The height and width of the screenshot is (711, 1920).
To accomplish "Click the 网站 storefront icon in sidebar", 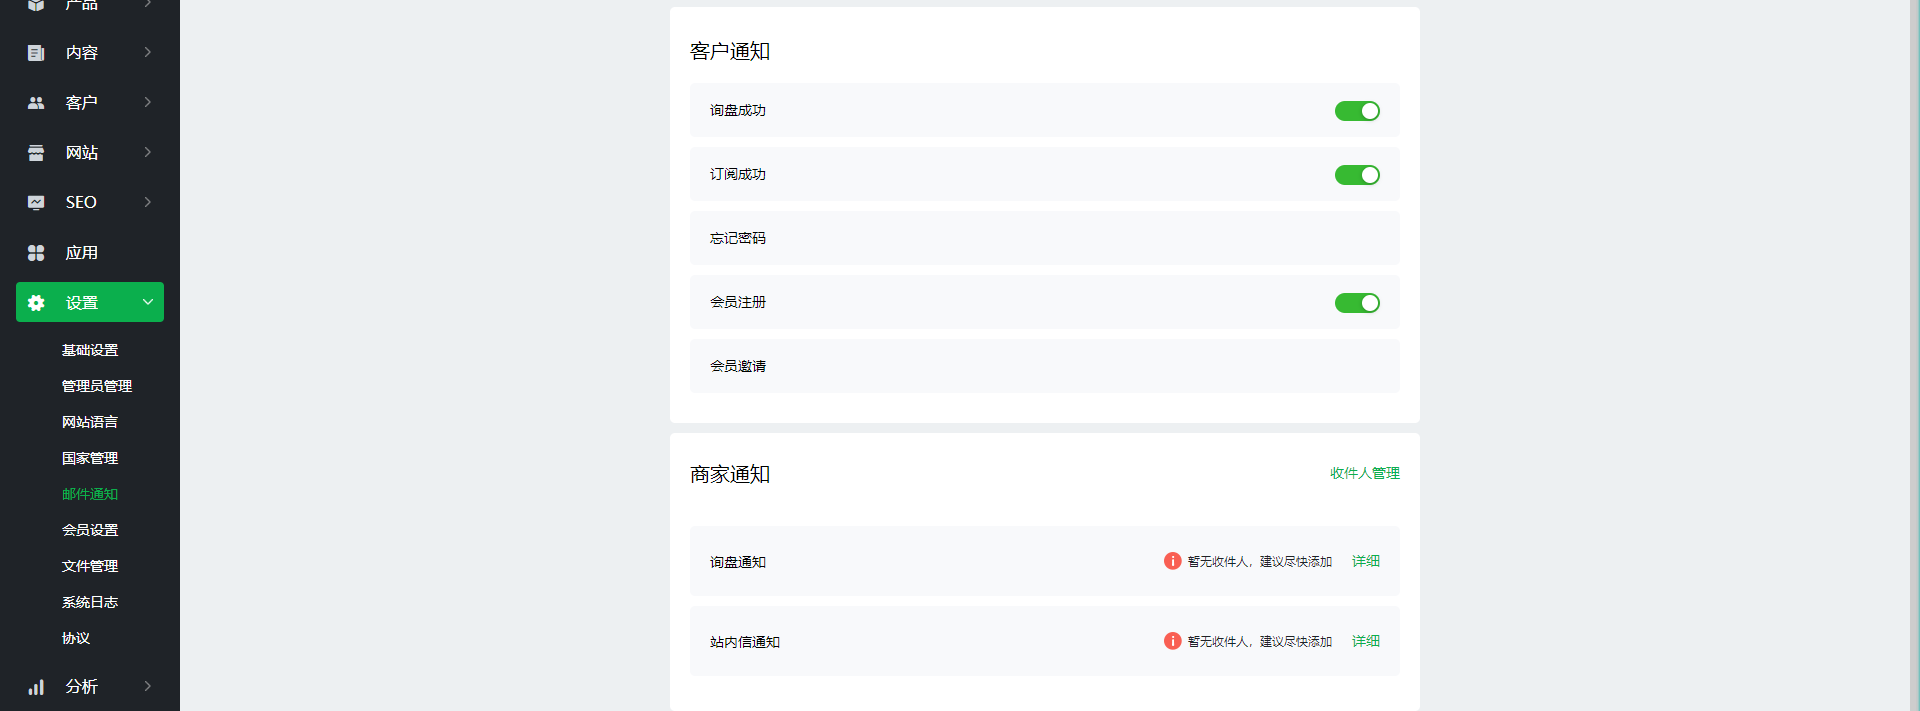I will (36, 153).
